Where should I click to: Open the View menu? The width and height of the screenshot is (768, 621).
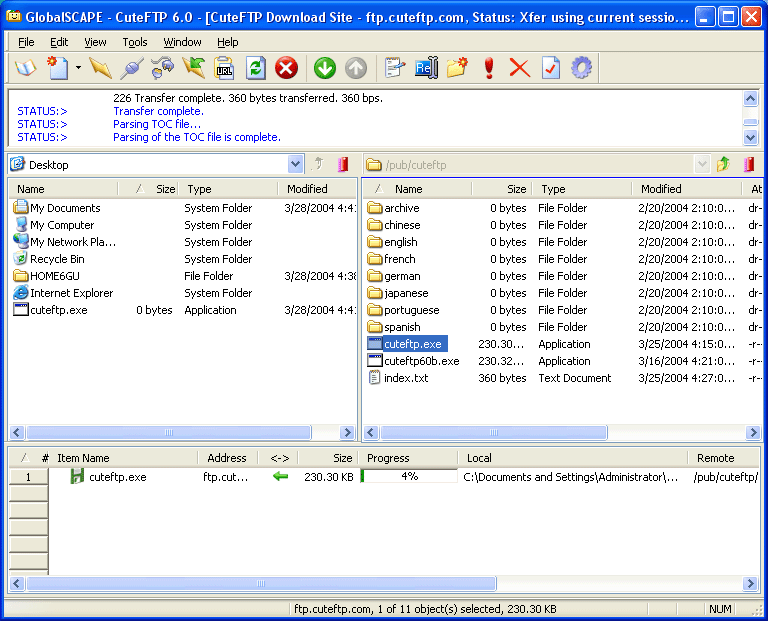pos(95,42)
